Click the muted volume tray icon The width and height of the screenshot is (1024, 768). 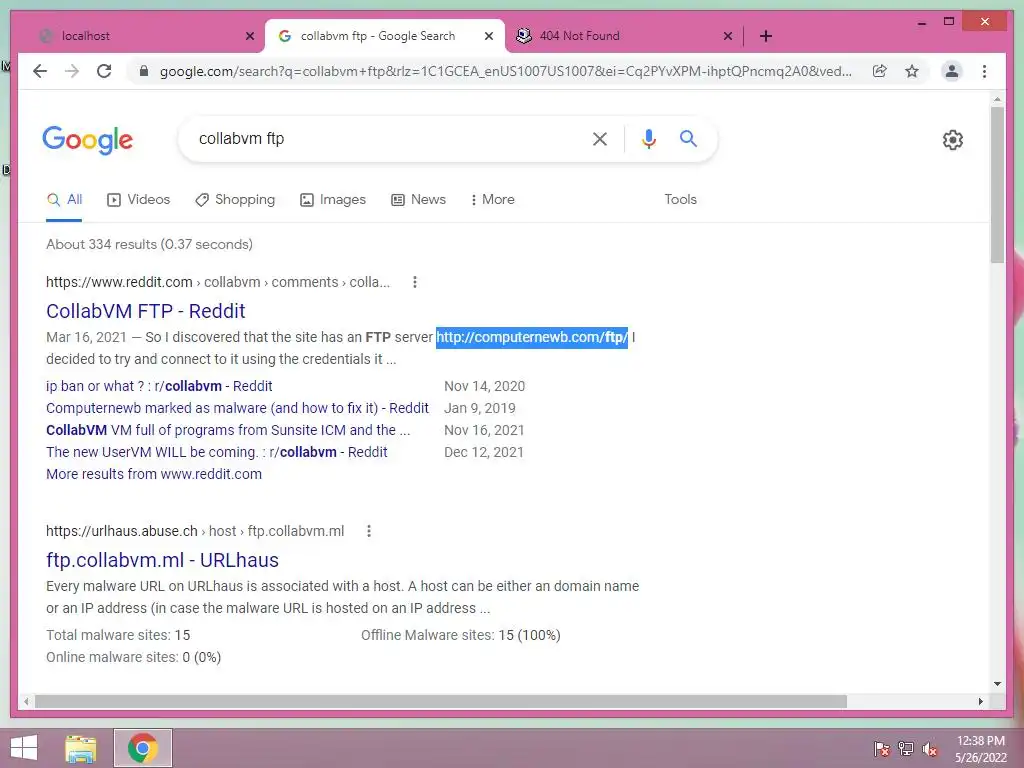930,748
